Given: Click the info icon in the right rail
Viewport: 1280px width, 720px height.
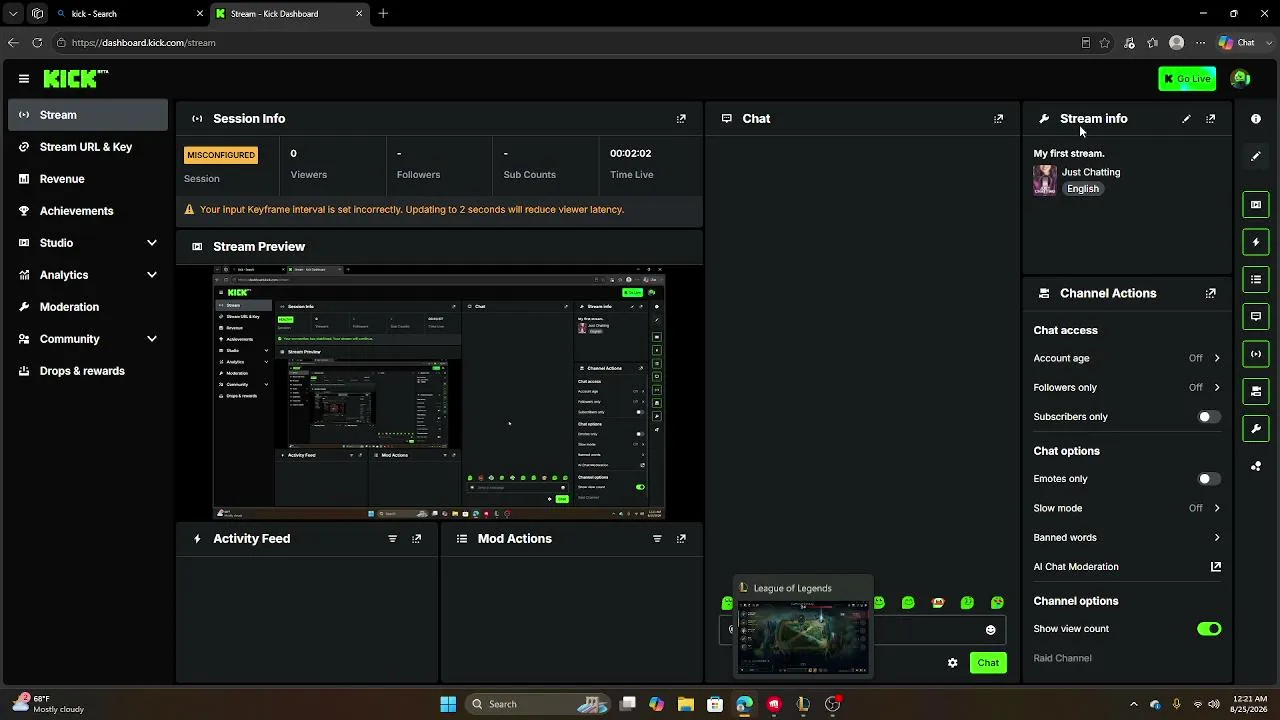Looking at the screenshot, I should [1256, 118].
